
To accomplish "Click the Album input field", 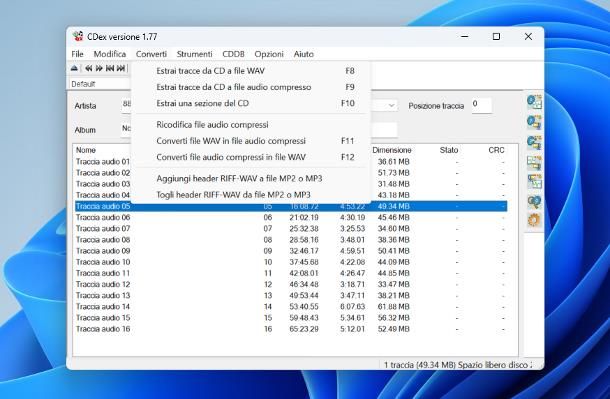I will pos(126,129).
